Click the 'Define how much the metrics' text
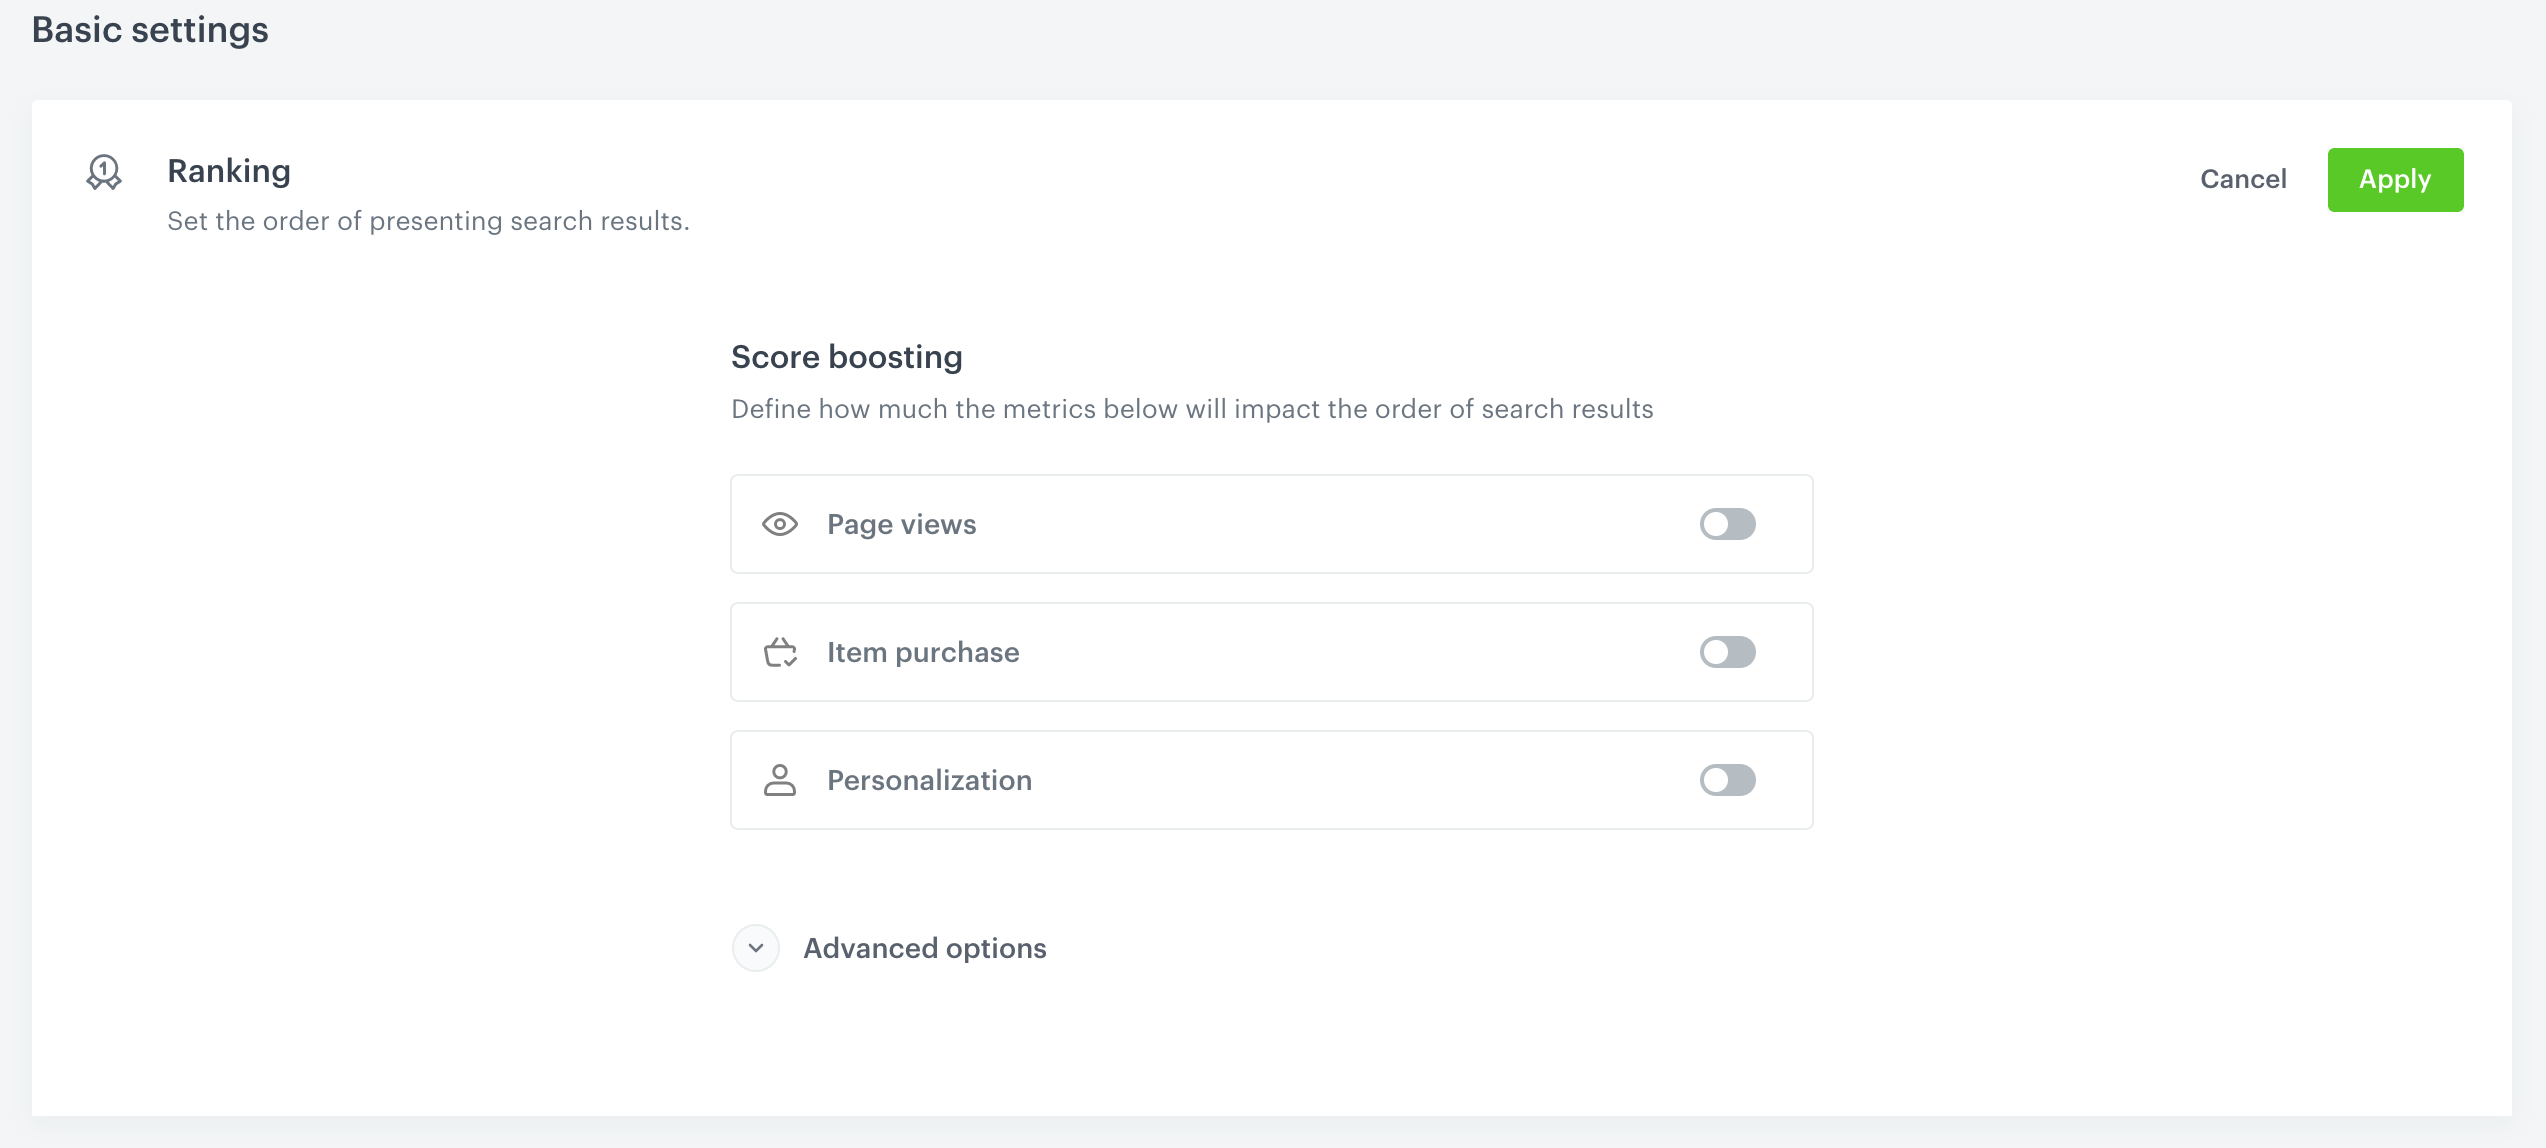The height and width of the screenshot is (1148, 2546). pyautogui.click(x=1191, y=409)
